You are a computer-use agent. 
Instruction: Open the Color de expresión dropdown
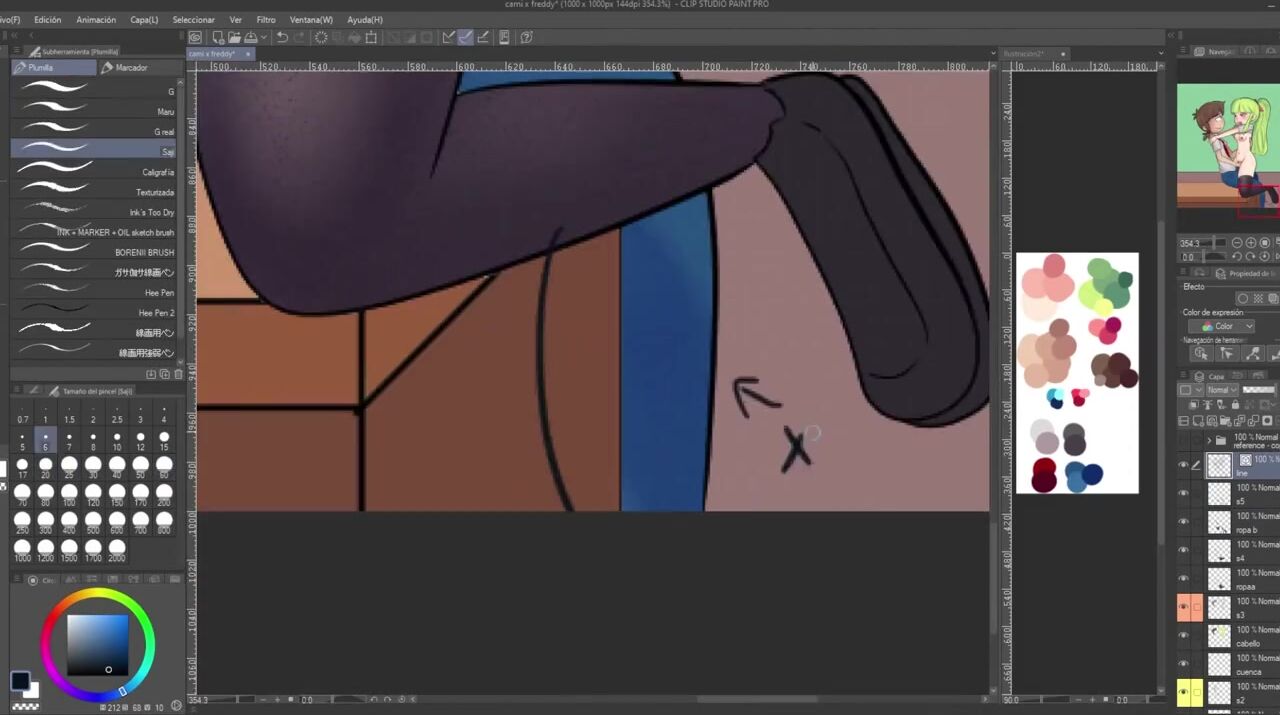click(1221, 326)
